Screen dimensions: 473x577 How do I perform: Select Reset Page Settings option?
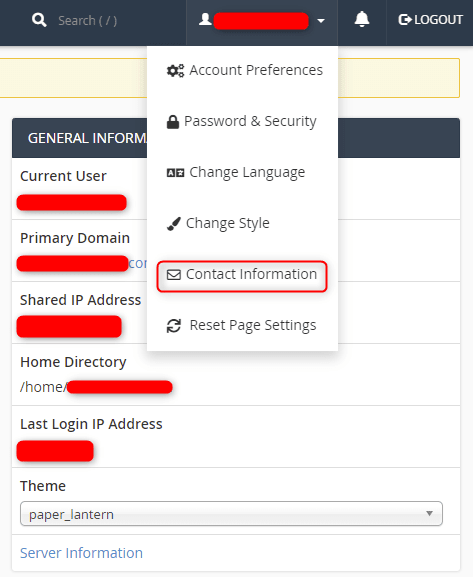click(242, 326)
